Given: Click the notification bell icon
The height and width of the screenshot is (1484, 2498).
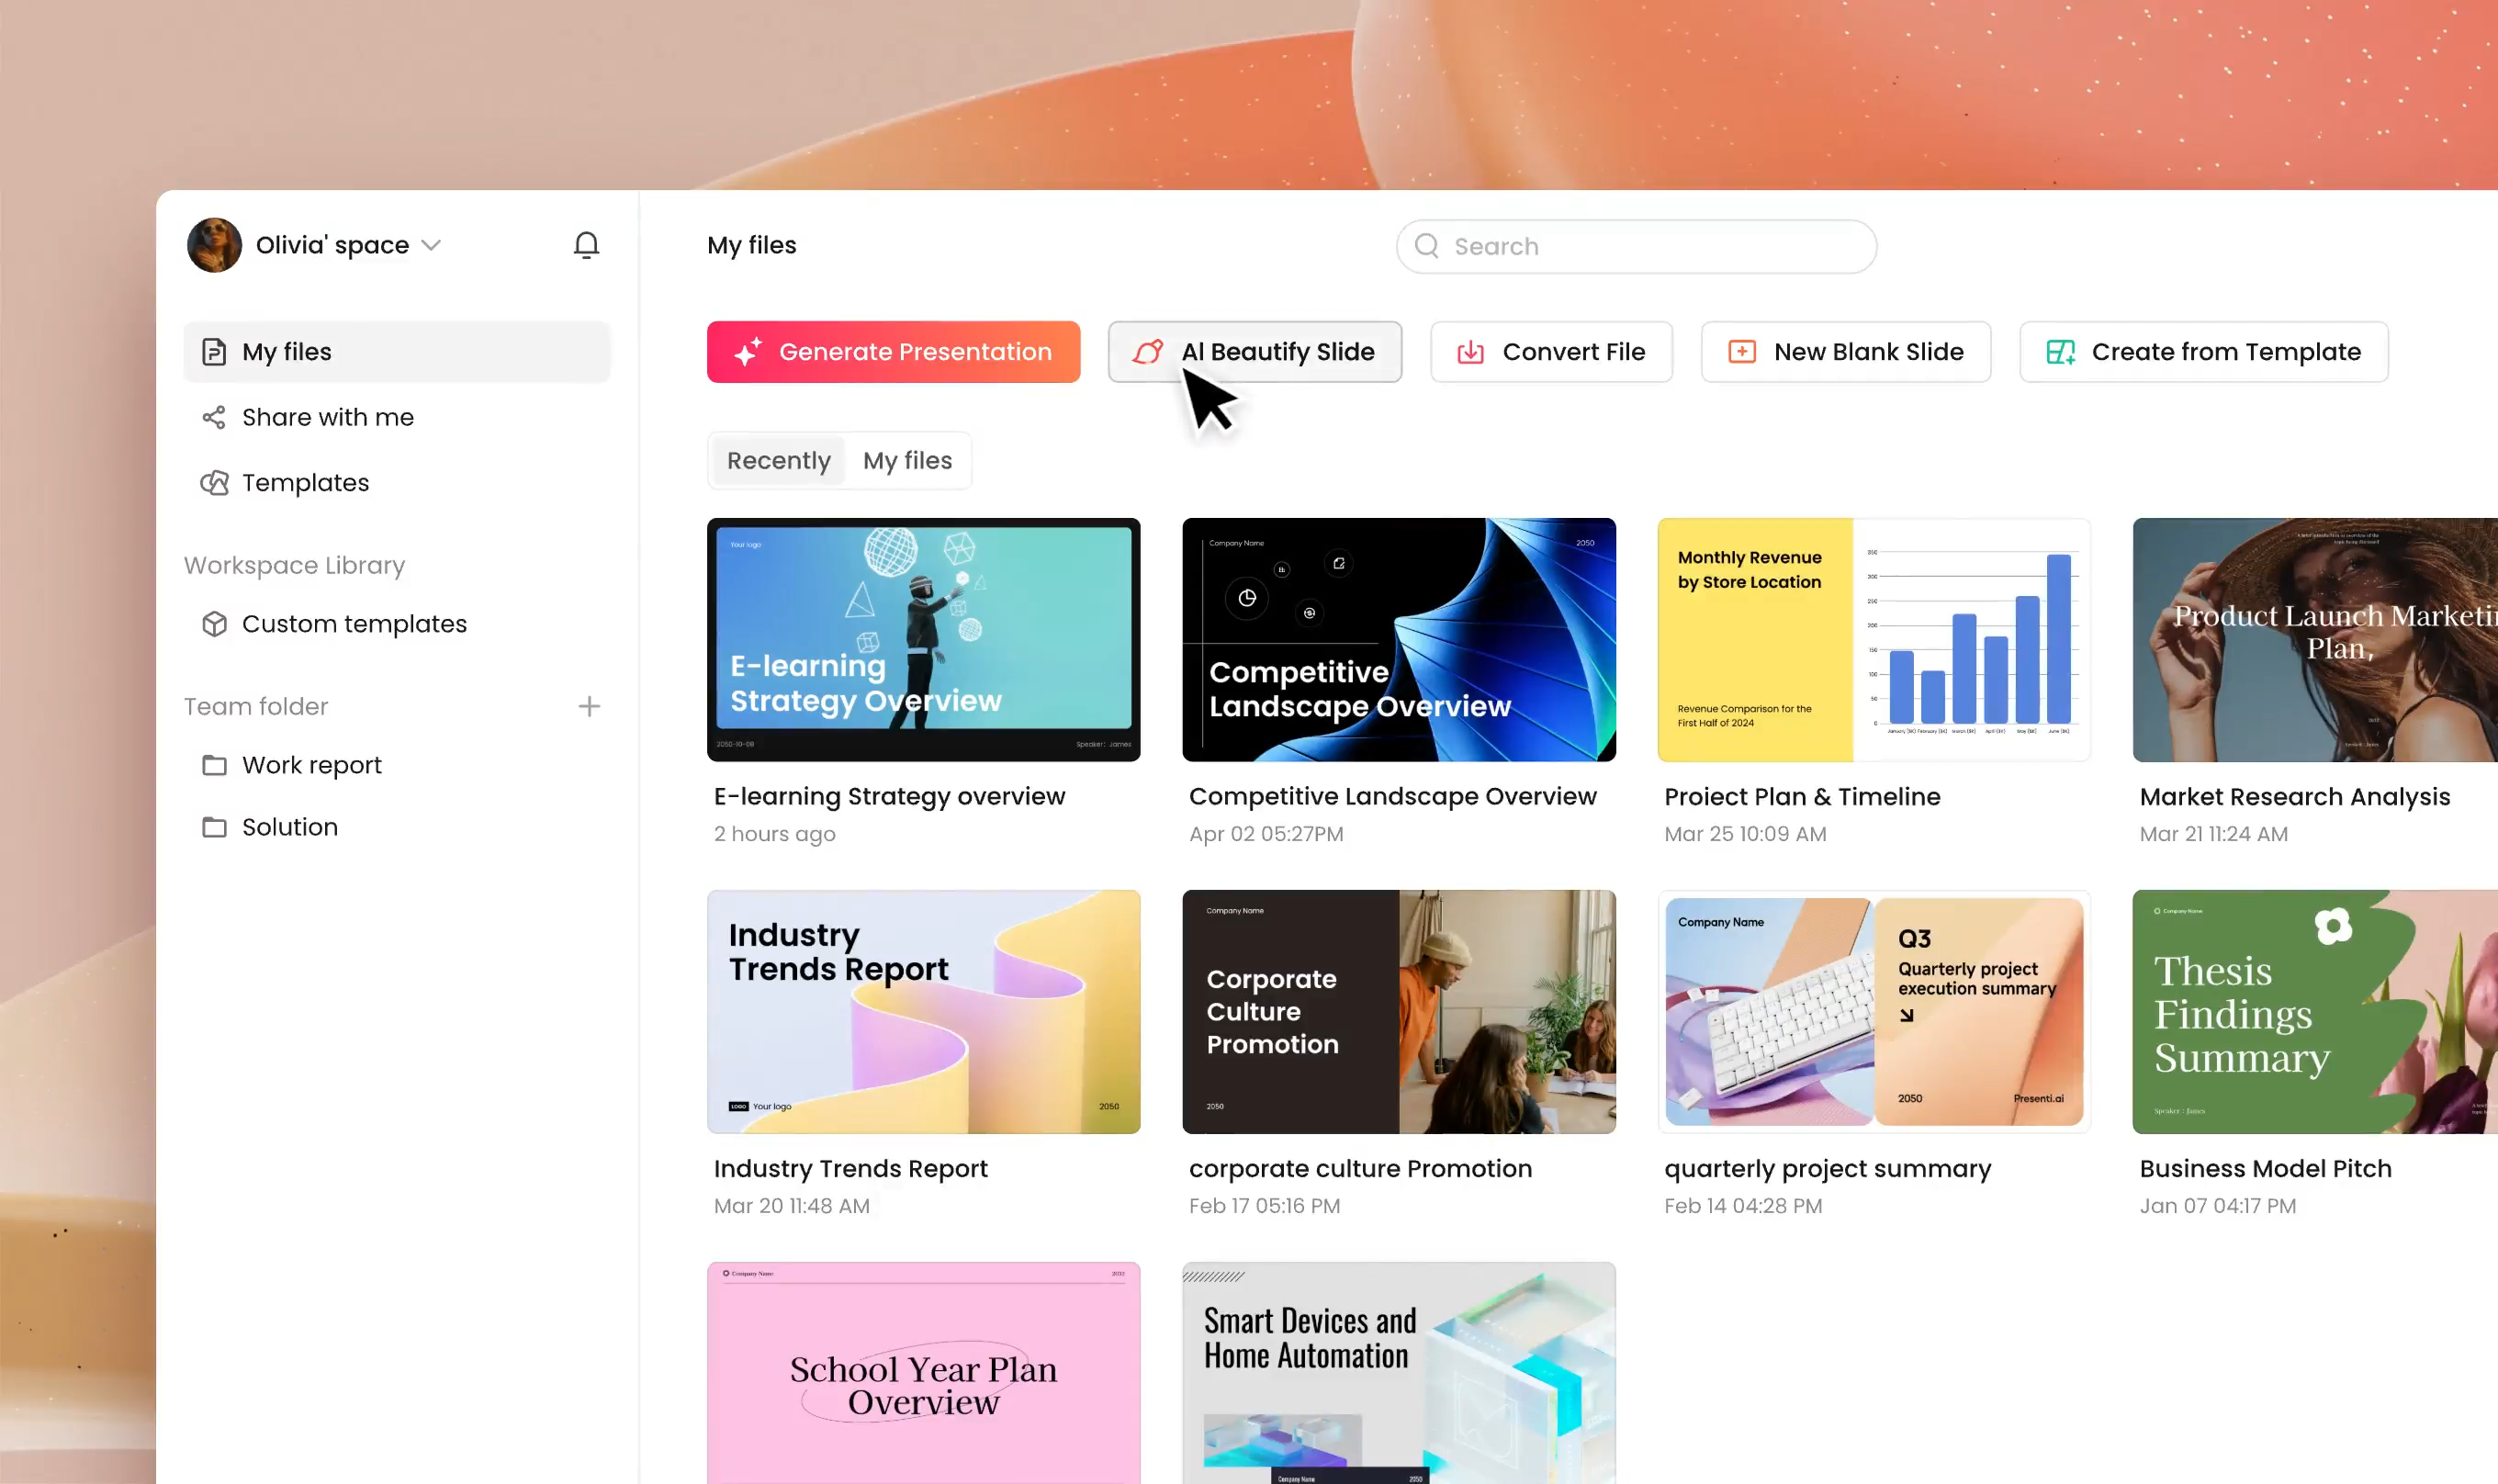Looking at the screenshot, I should [x=586, y=245].
